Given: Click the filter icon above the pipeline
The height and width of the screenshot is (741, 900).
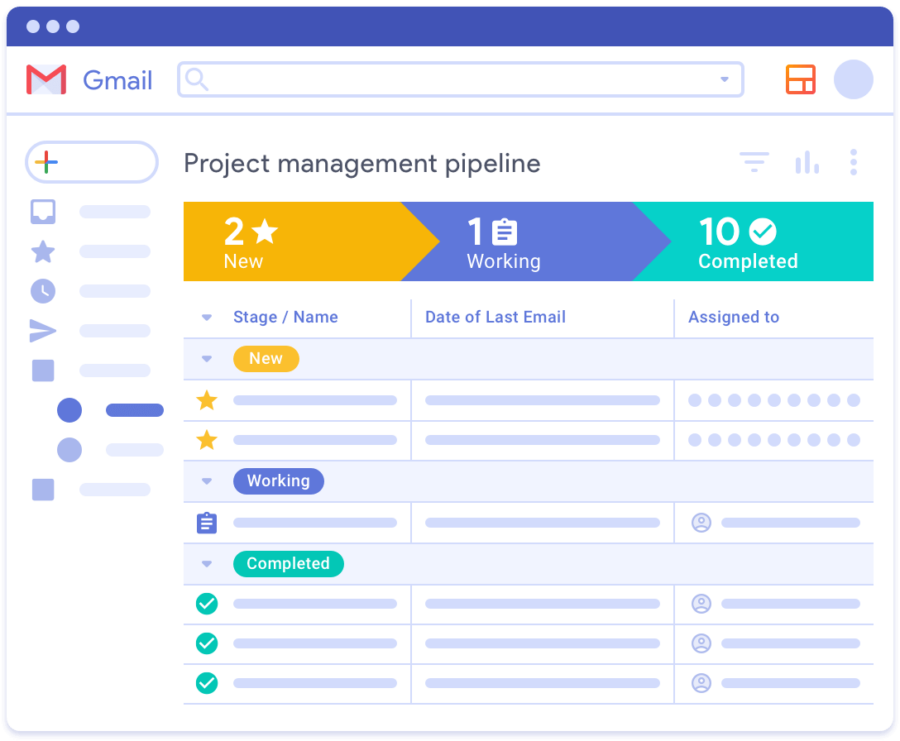Looking at the screenshot, I should [754, 161].
